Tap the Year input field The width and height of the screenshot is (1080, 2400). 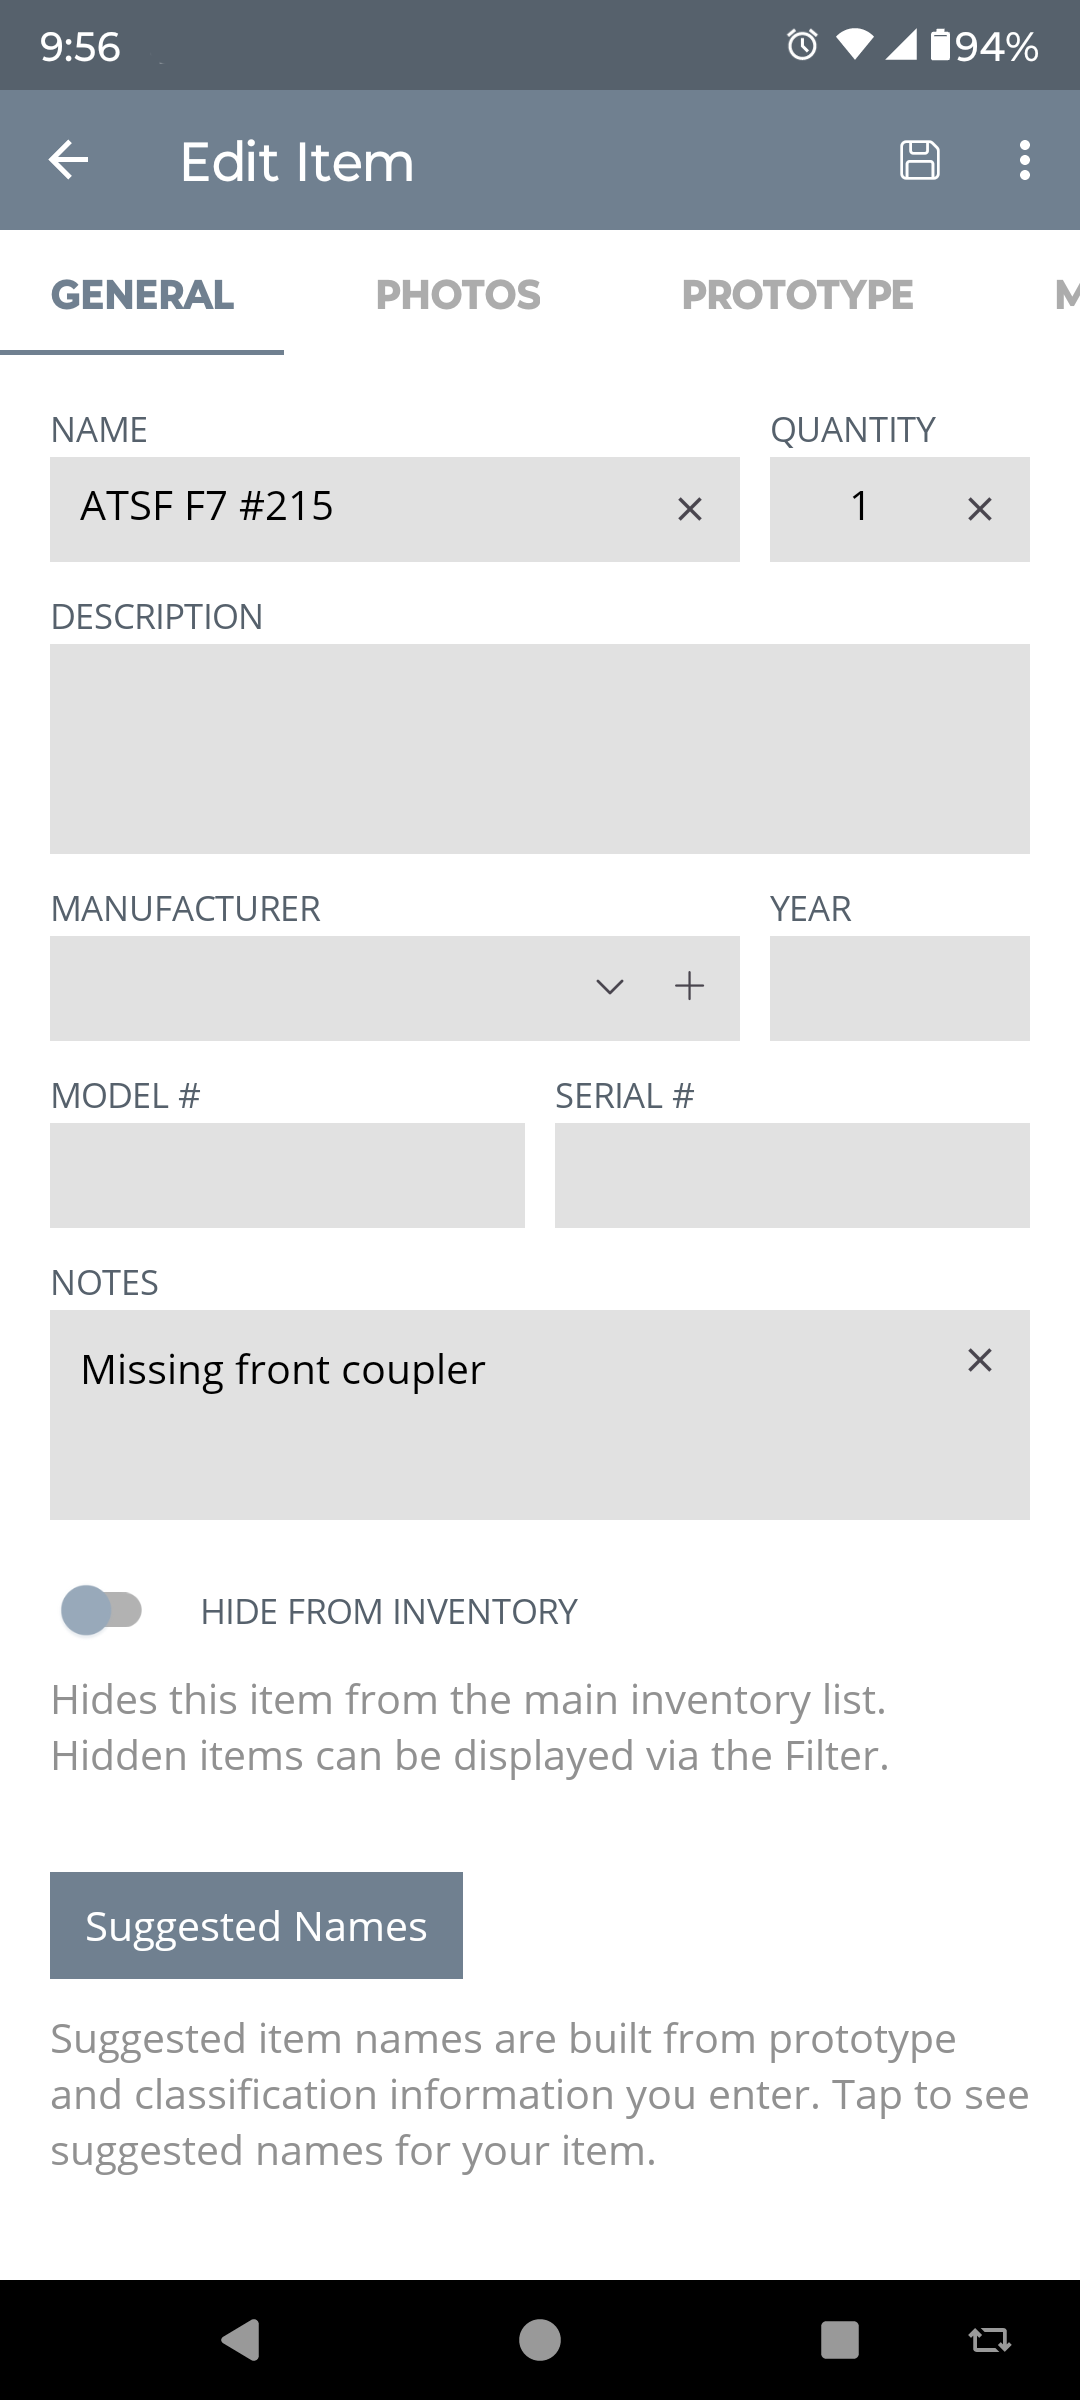900,988
